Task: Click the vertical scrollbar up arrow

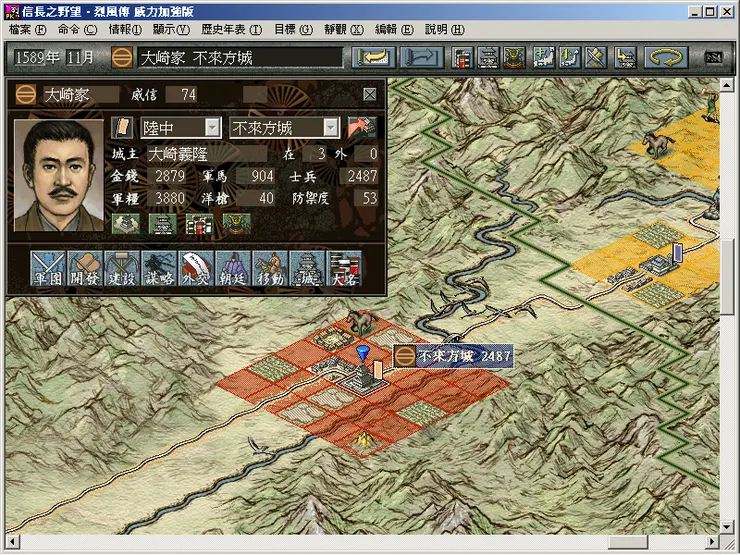Action: point(727,85)
